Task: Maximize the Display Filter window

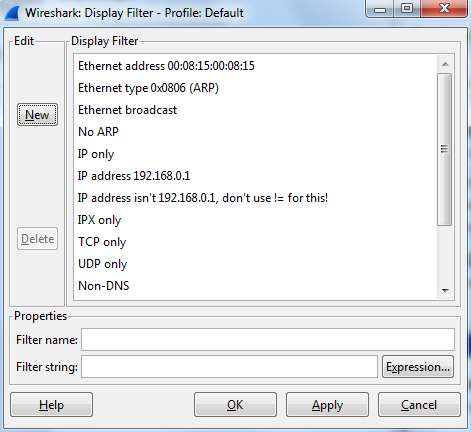Action: 407,8
